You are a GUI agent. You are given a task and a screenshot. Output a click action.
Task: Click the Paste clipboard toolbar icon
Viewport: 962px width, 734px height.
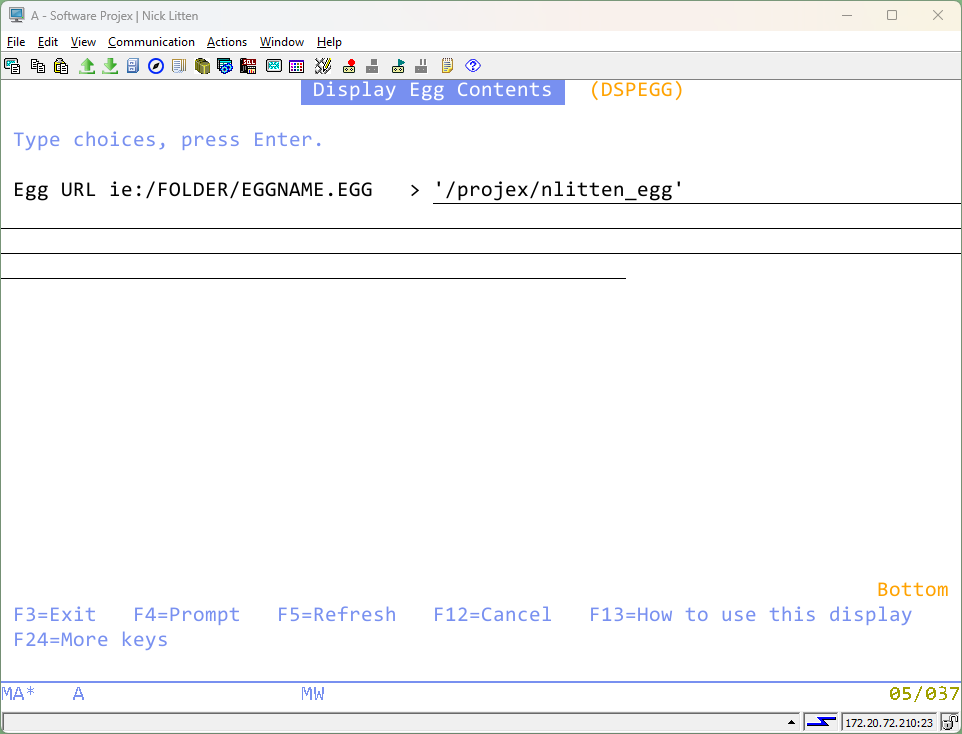(61, 66)
